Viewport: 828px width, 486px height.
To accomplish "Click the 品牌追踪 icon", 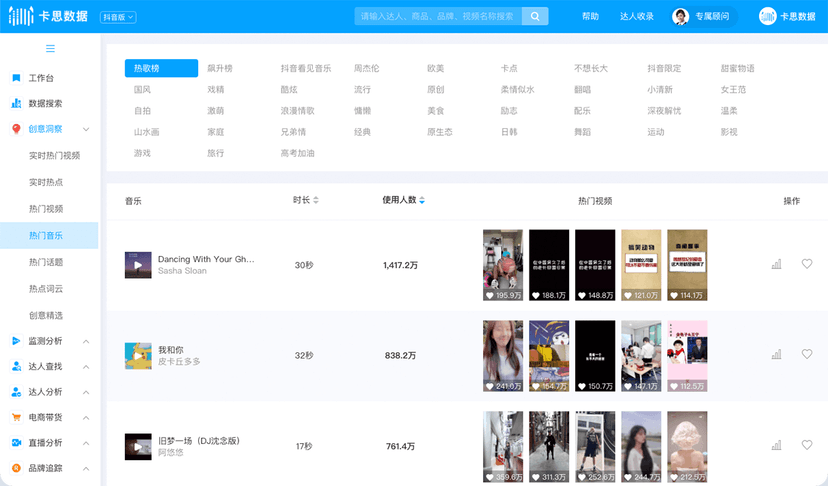I will 16,468.
